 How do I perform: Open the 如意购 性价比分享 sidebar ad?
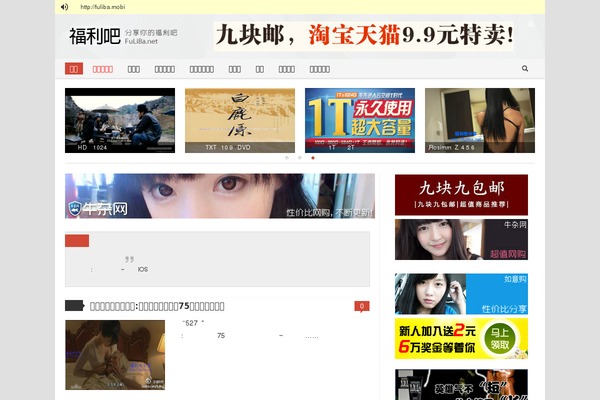click(461, 294)
